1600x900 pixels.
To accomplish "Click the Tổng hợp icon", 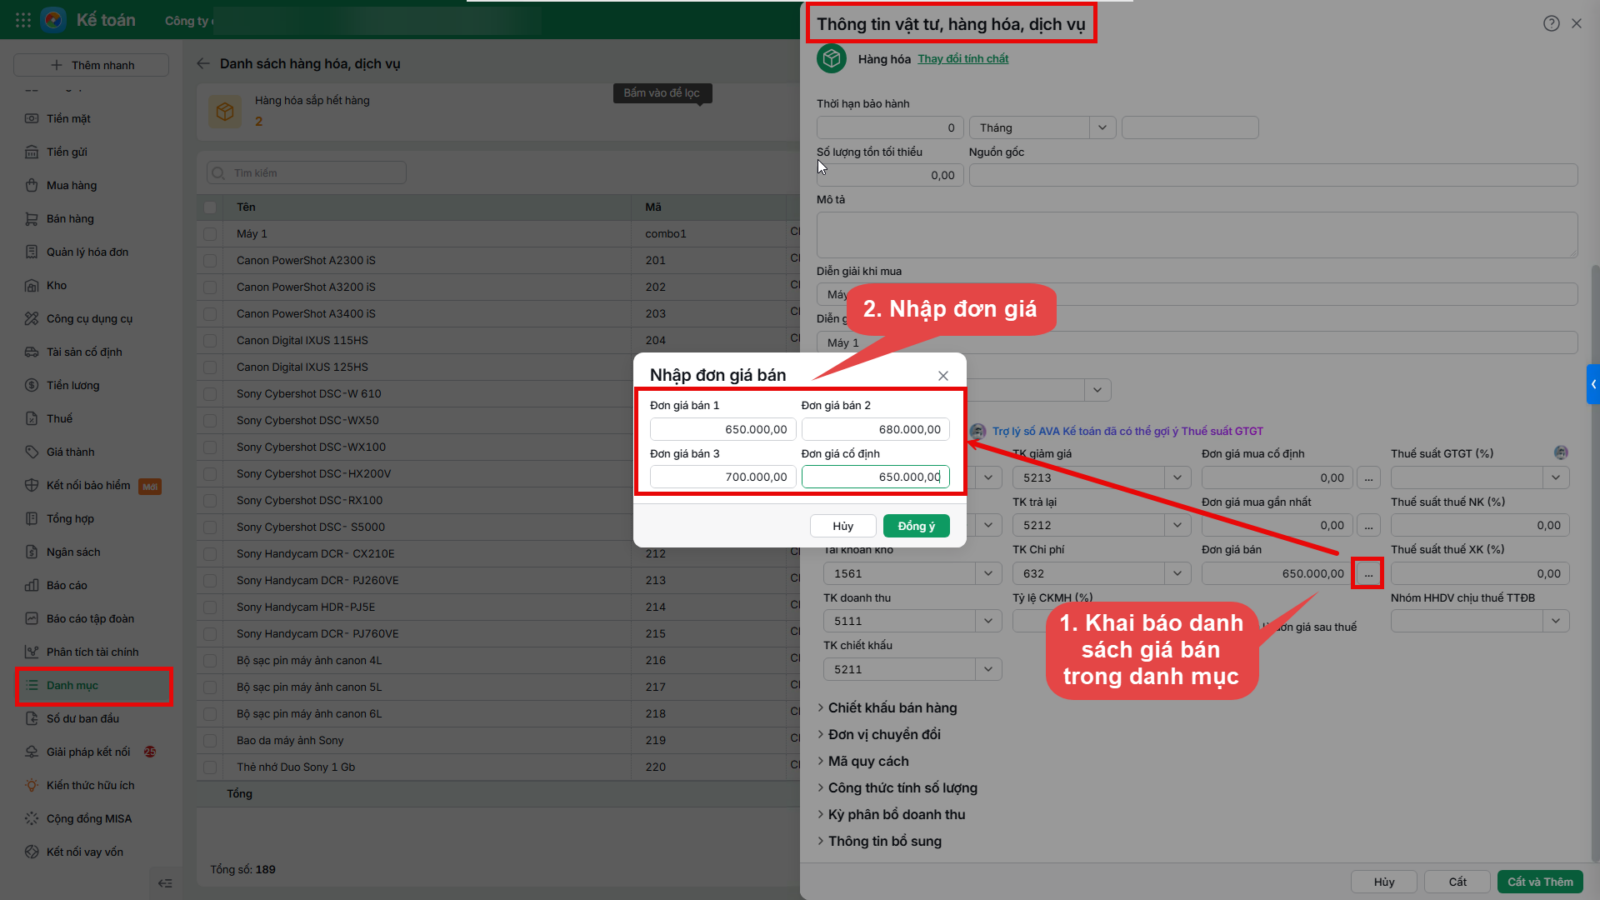I will 31,519.
